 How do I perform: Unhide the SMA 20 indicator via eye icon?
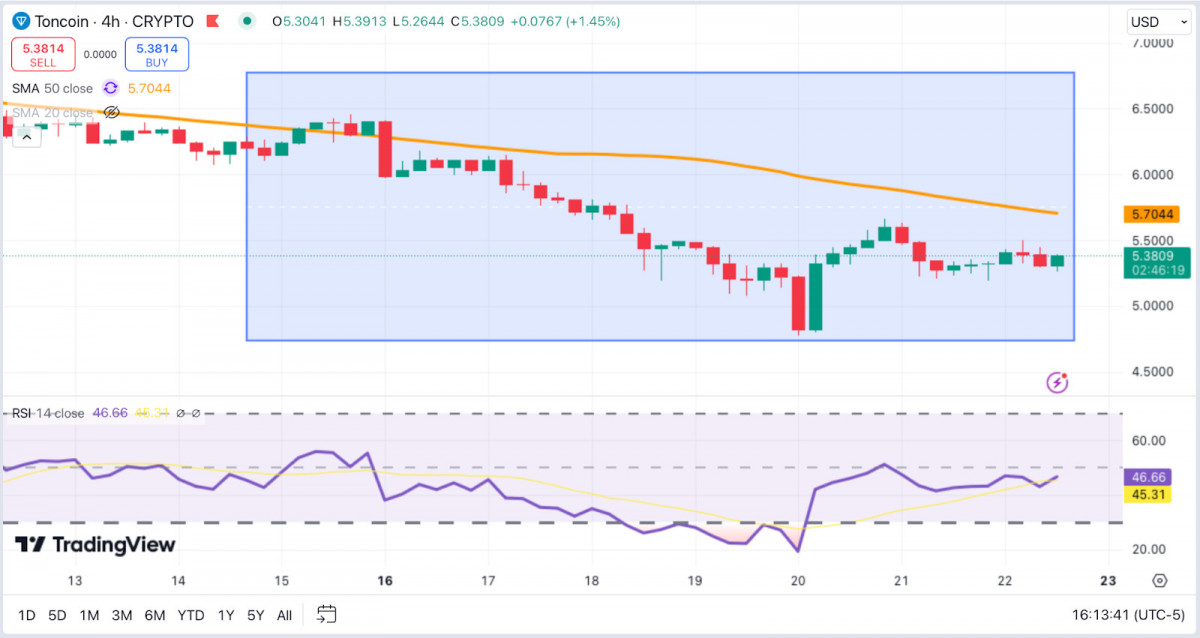tap(111, 113)
